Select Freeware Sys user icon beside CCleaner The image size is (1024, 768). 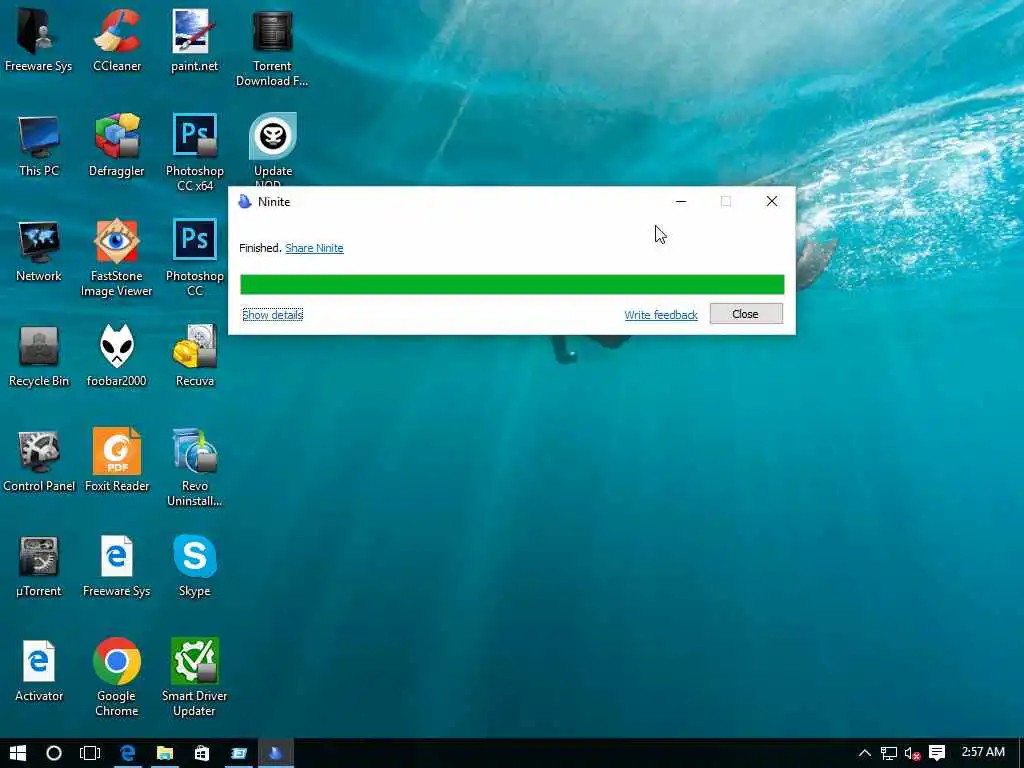pyautogui.click(x=39, y=40)
